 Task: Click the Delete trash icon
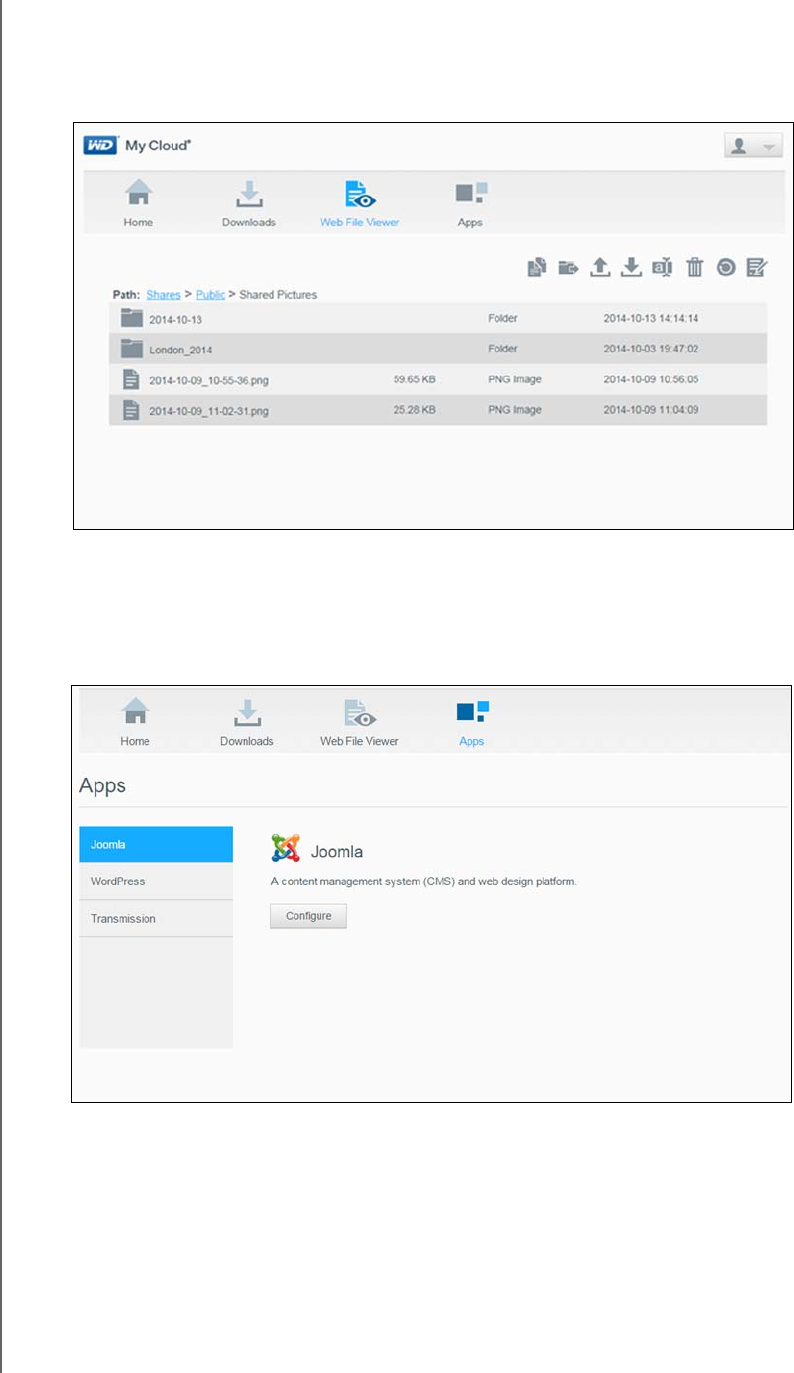[x=695, y=267]
